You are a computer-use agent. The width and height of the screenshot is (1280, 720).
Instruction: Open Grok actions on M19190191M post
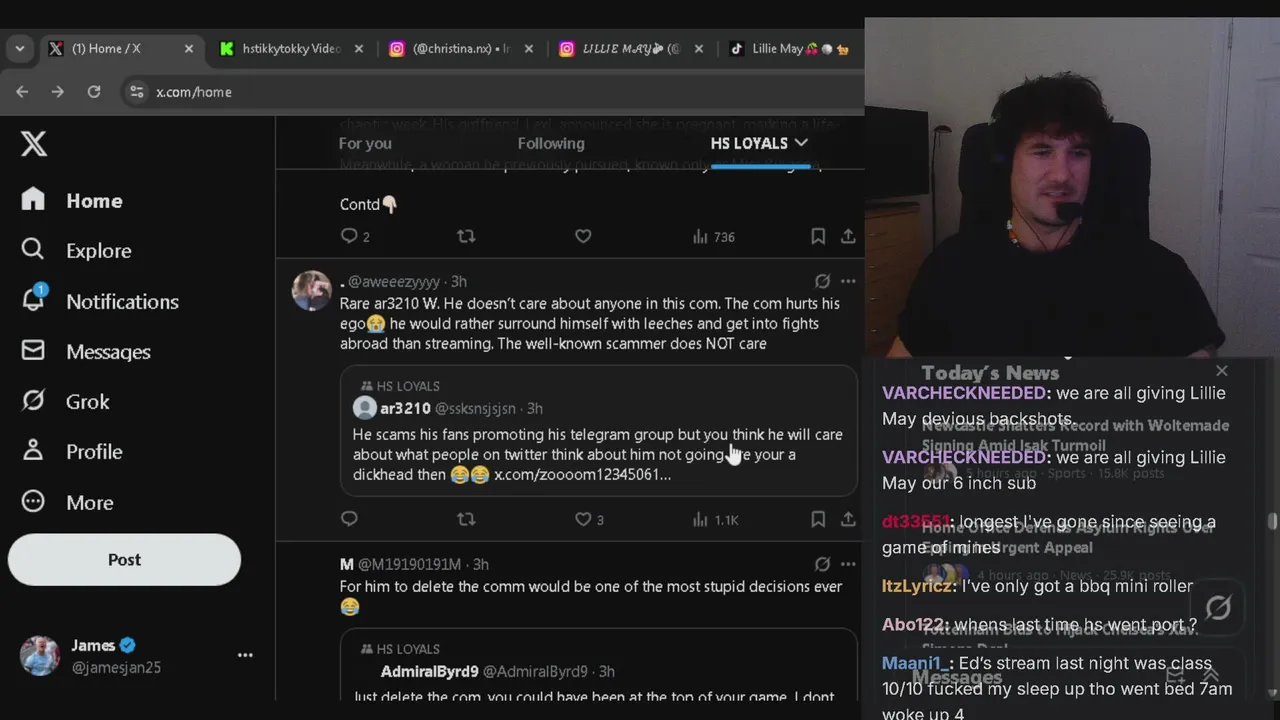[822, 564]
